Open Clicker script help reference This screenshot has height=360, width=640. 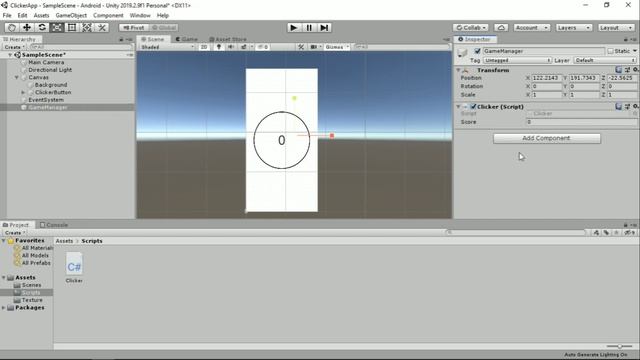(x=619, y=107)
